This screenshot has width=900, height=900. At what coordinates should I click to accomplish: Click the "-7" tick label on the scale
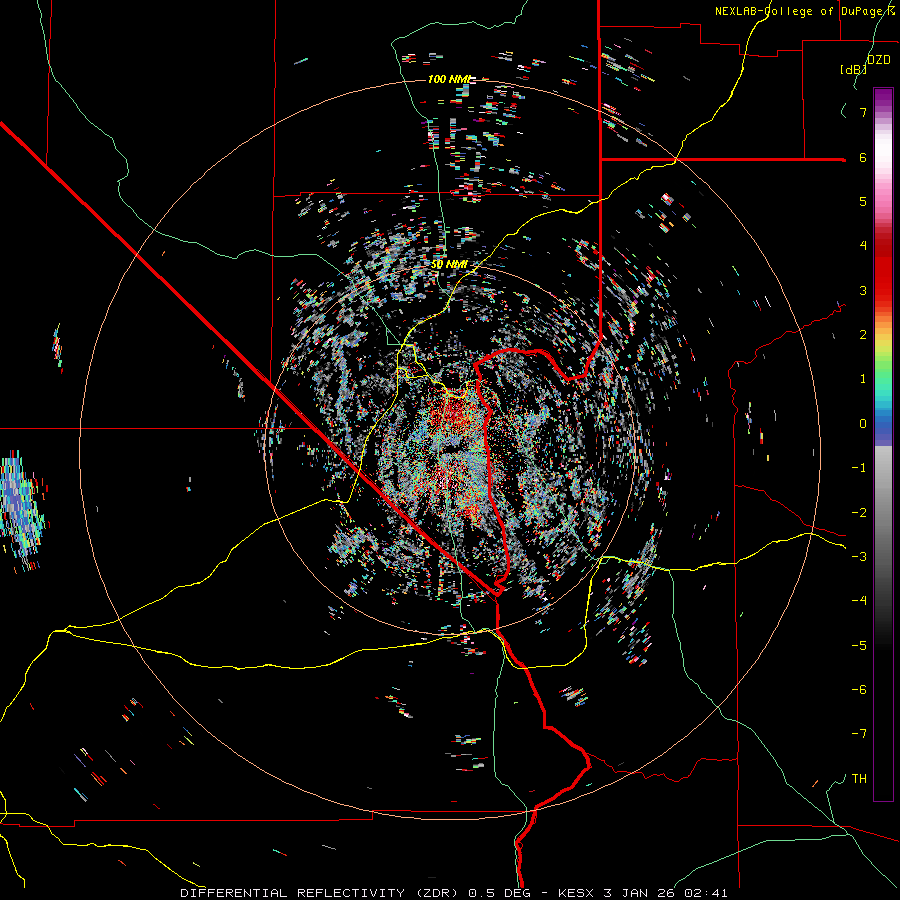(859, 734)
